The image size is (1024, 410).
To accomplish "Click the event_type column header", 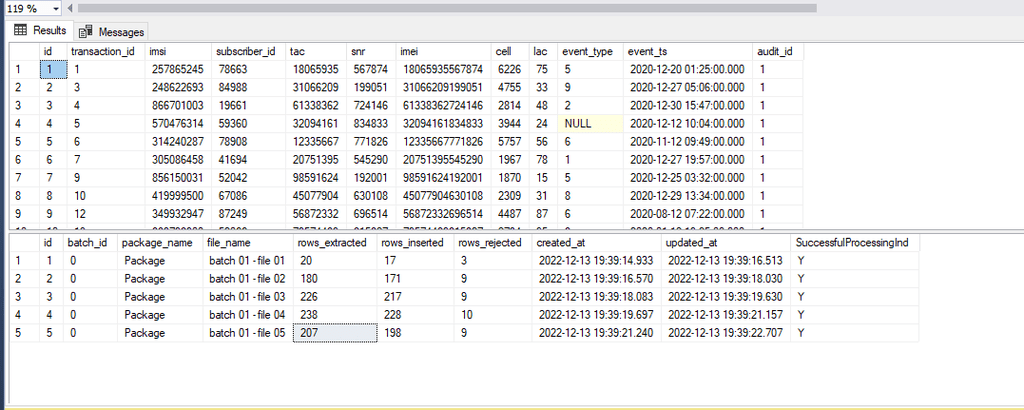I will (590, 52).
